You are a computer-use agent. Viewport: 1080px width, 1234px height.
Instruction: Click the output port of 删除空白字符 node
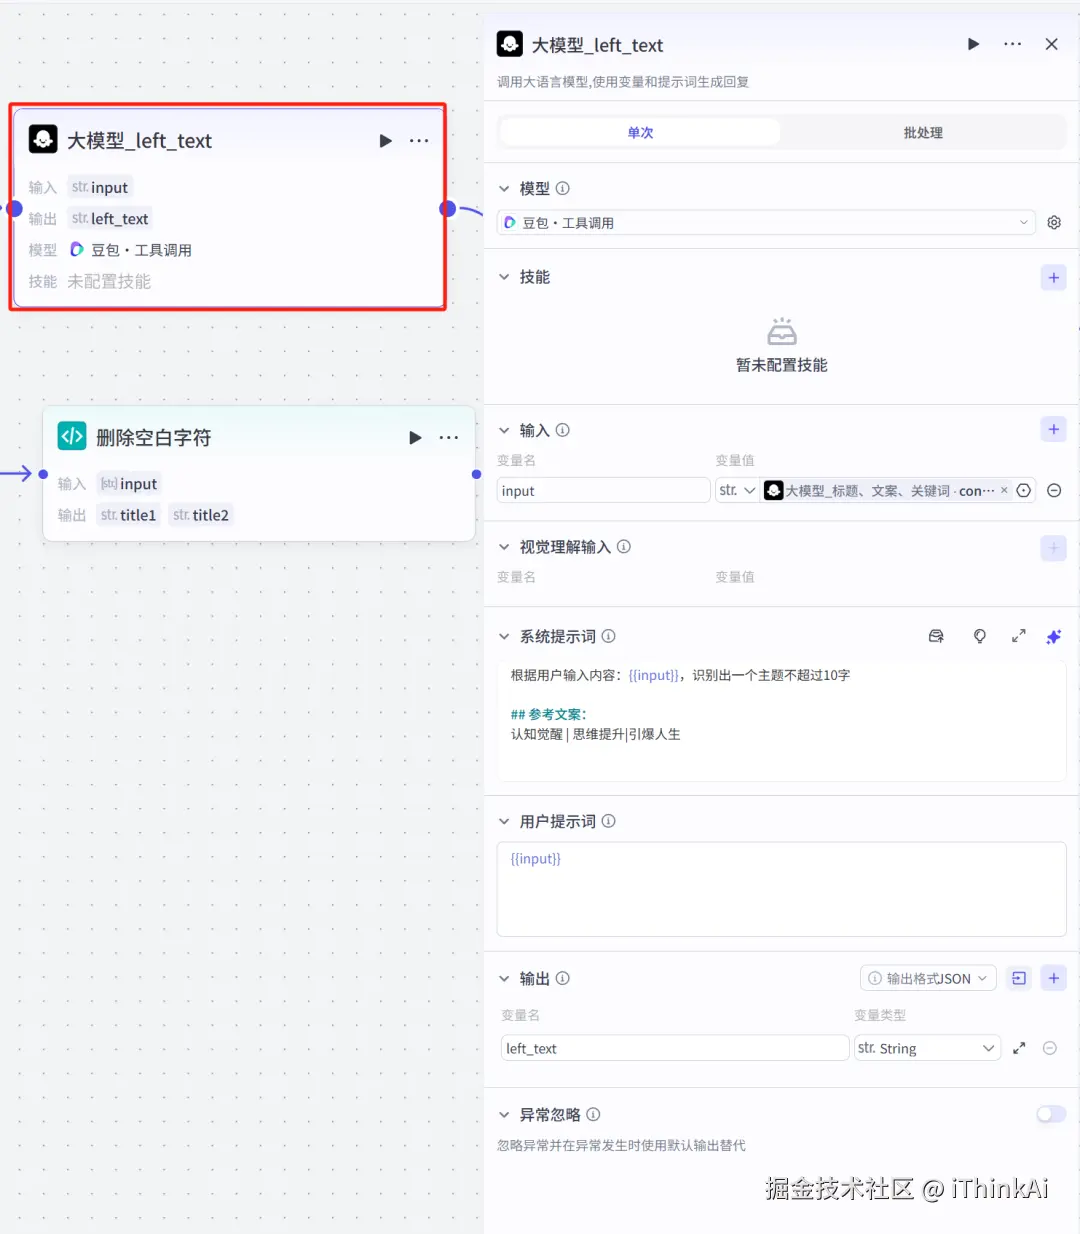(x=476, y=474)
